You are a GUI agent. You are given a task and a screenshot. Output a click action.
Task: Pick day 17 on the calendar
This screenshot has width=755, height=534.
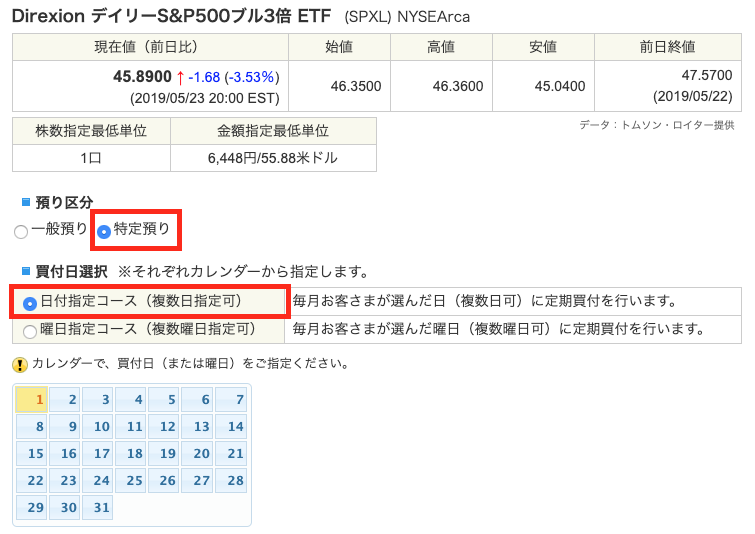98,454
